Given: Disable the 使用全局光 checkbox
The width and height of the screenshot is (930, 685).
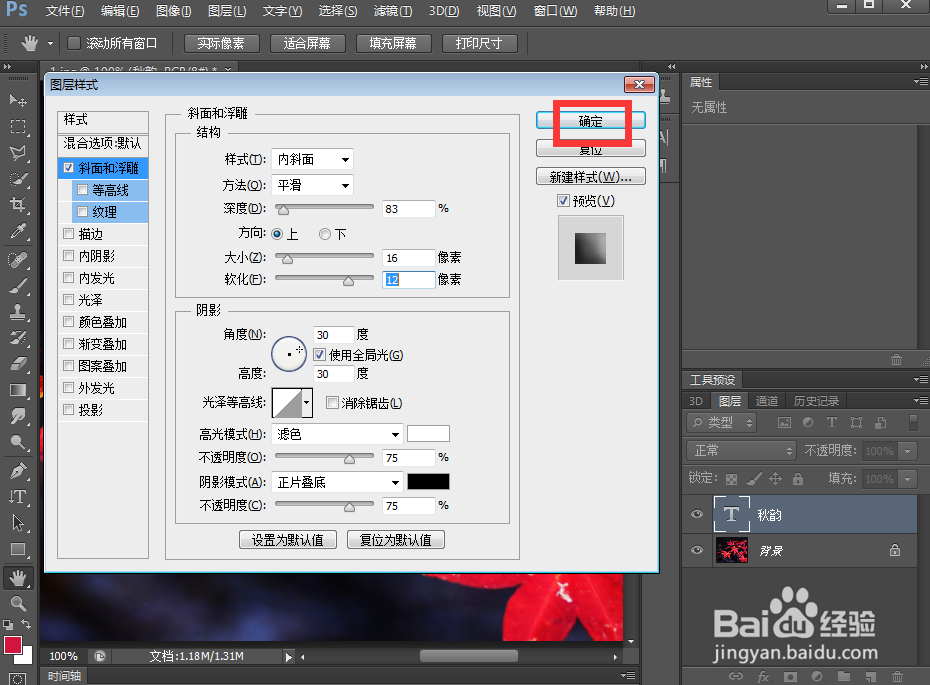Looking at the screenshot, I should 319,355.
